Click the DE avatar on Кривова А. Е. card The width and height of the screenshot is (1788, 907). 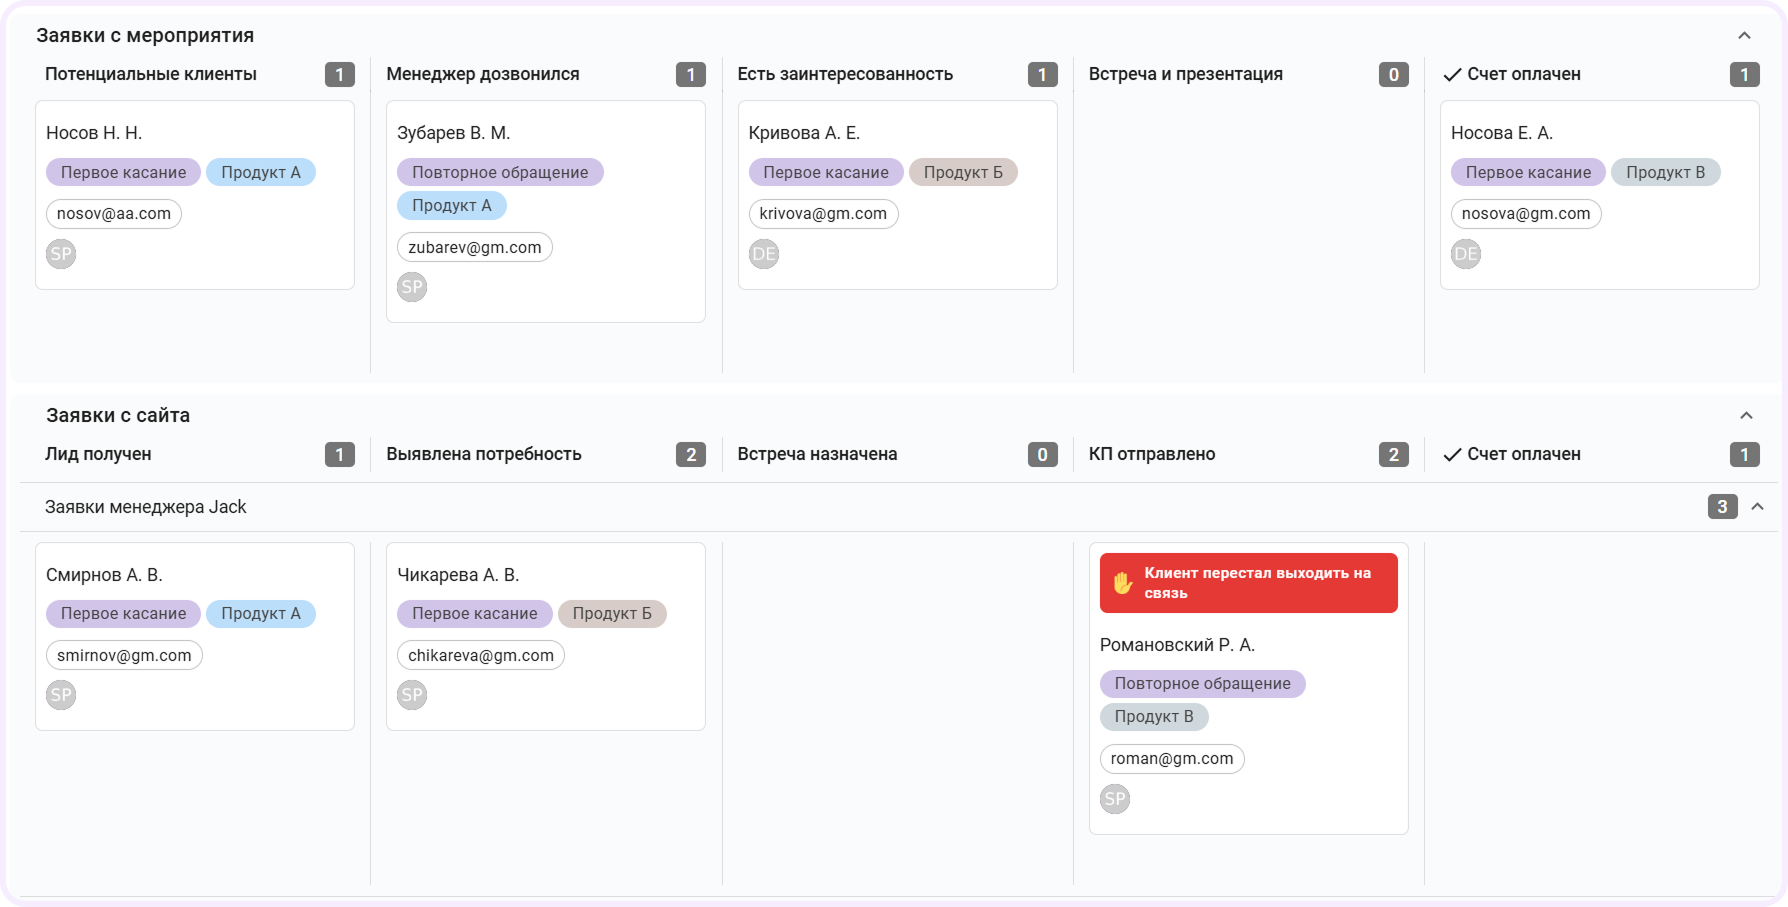pyautogui.click(x=764, y=254)
